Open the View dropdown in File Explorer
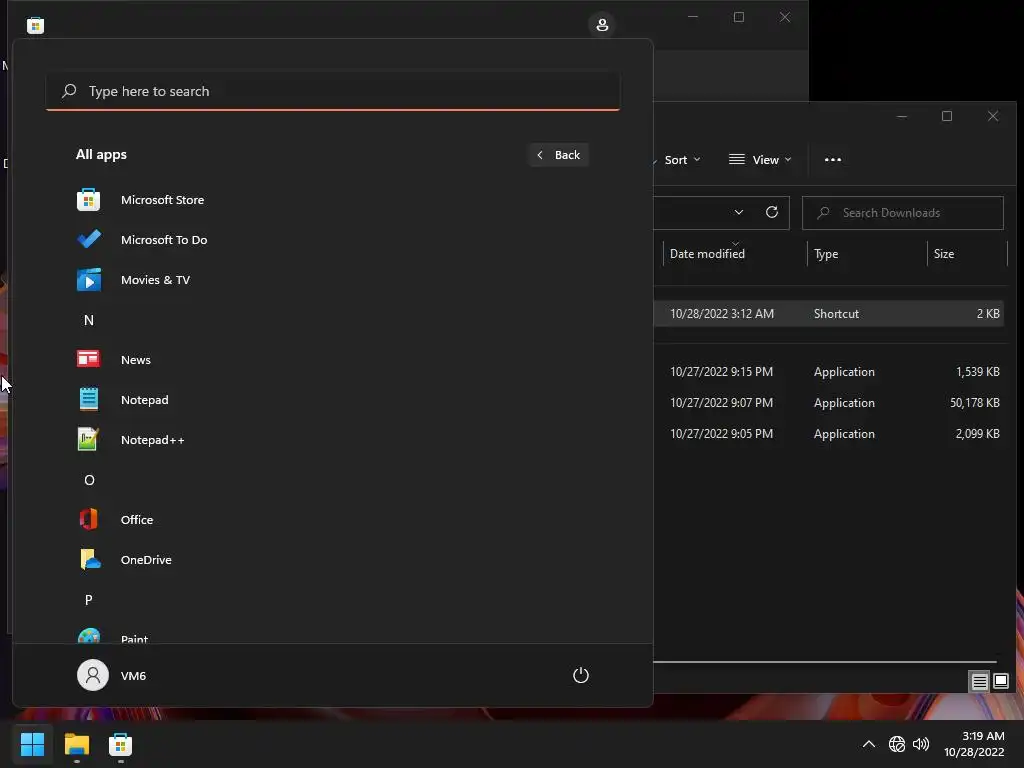Image resolution: width=1024 pixels, height=768 pixels. click(760, 160)
